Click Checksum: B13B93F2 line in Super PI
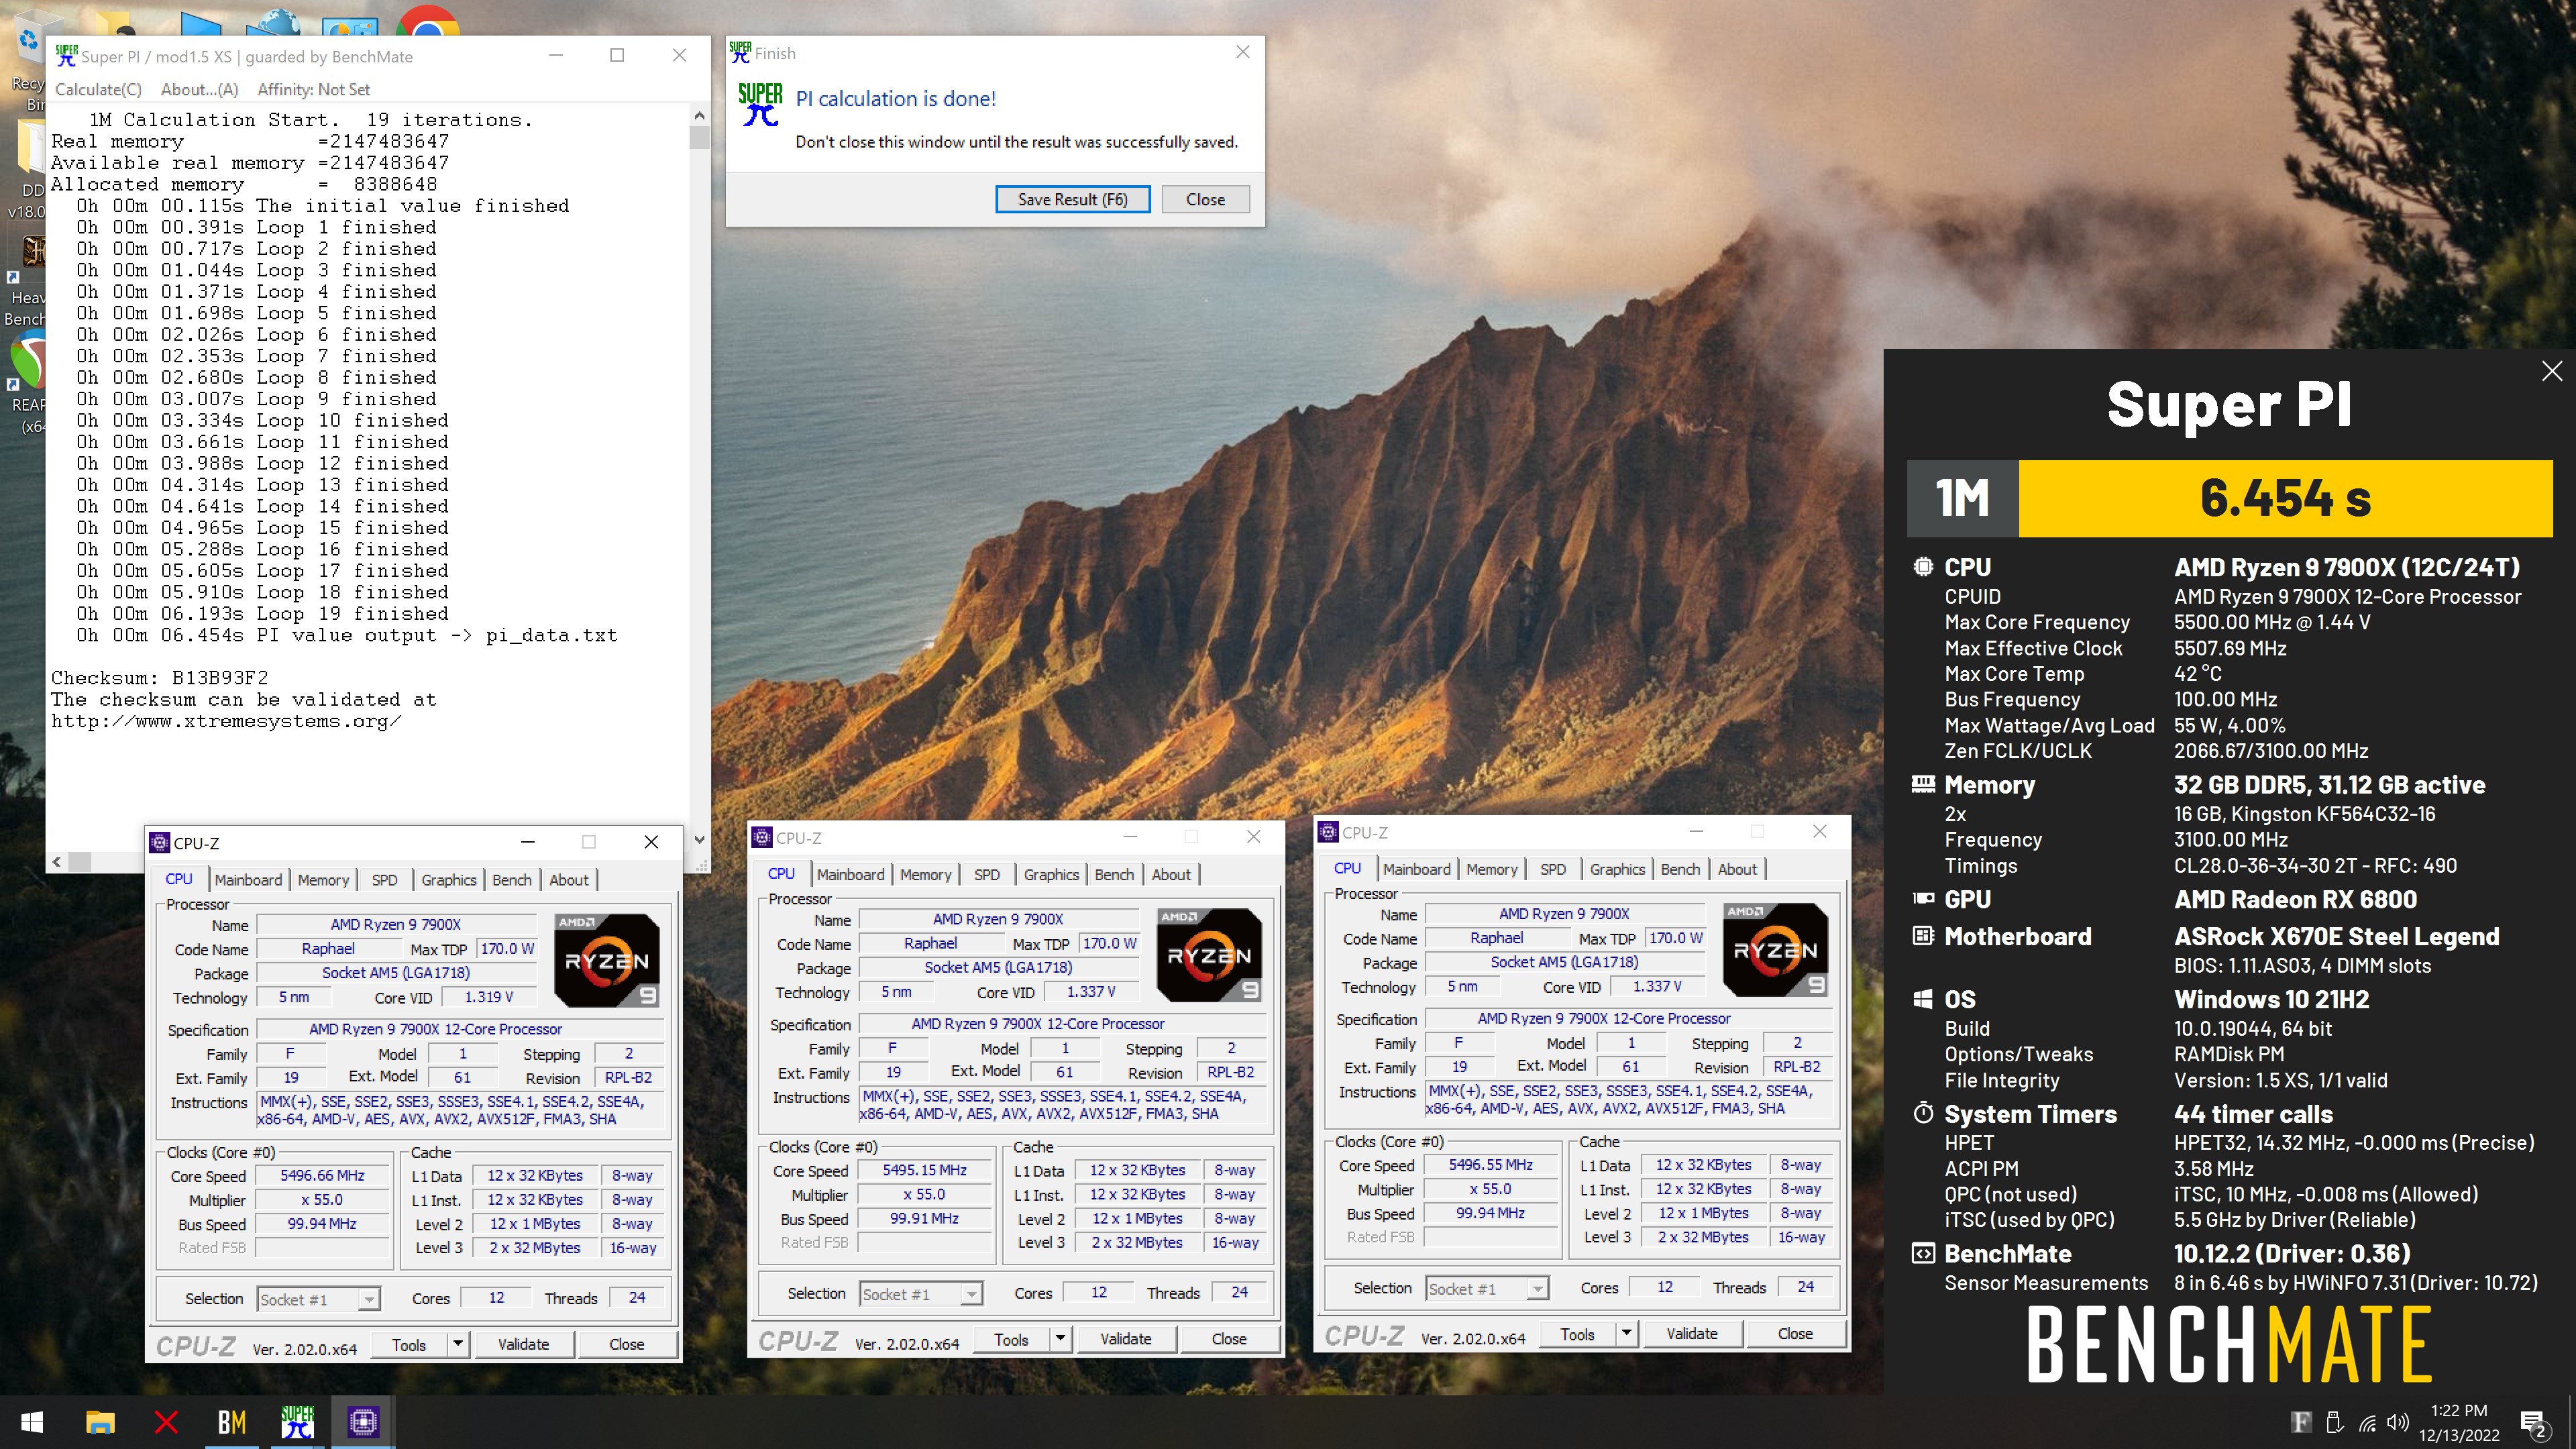Viewport: 2576px width, 1449px height. [x=160, y=678]
